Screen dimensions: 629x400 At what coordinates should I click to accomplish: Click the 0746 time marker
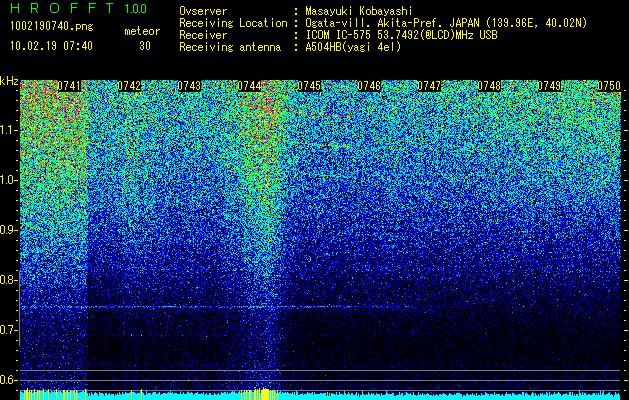tap(369, 86)
